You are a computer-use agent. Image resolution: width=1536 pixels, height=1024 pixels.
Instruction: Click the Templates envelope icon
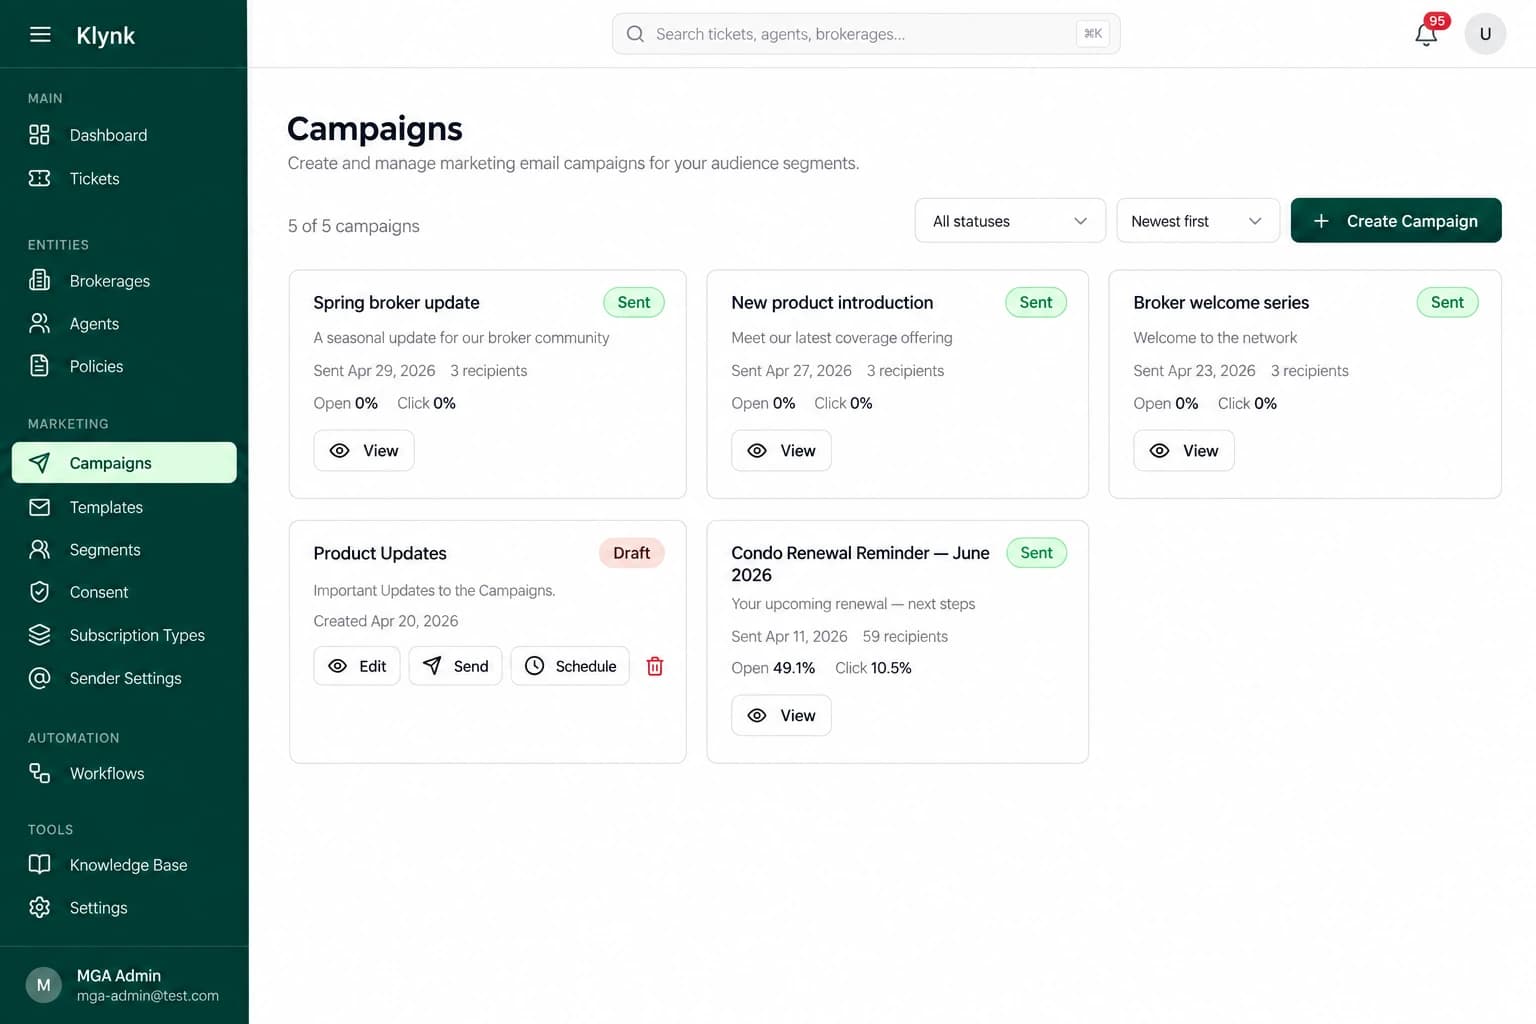[x=39, y=507]
